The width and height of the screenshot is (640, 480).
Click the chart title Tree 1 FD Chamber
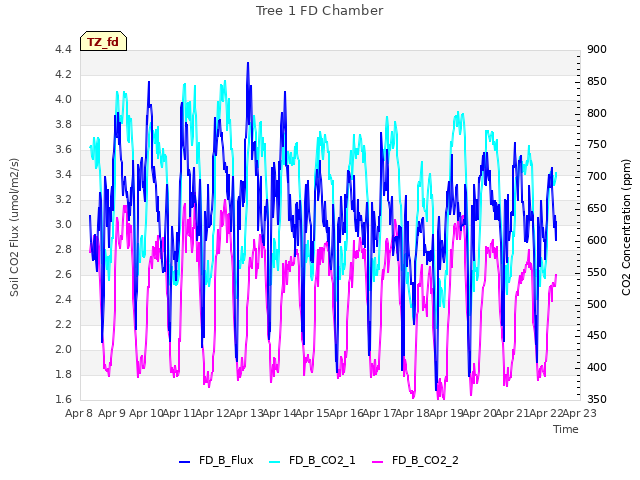[320, 11]
